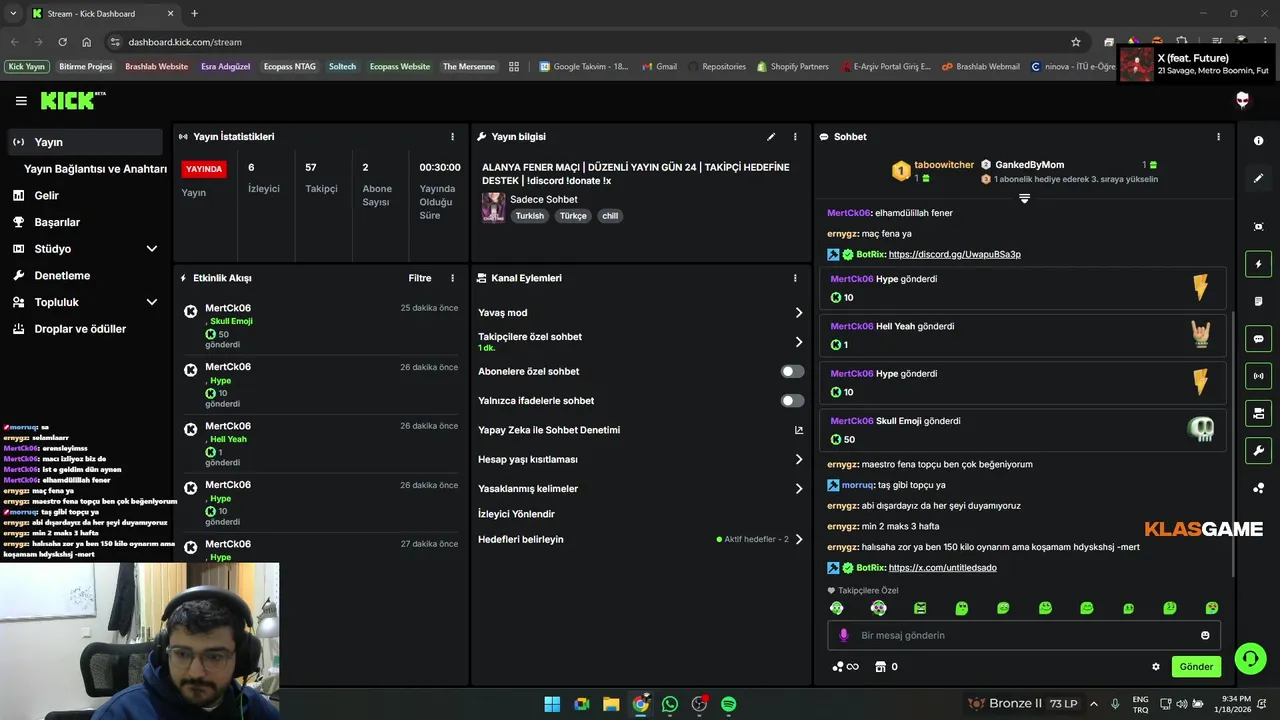1280x720 pixels.
Task: Open Hesap yaşı kısıtlaması options
Action: click(640, 460)
